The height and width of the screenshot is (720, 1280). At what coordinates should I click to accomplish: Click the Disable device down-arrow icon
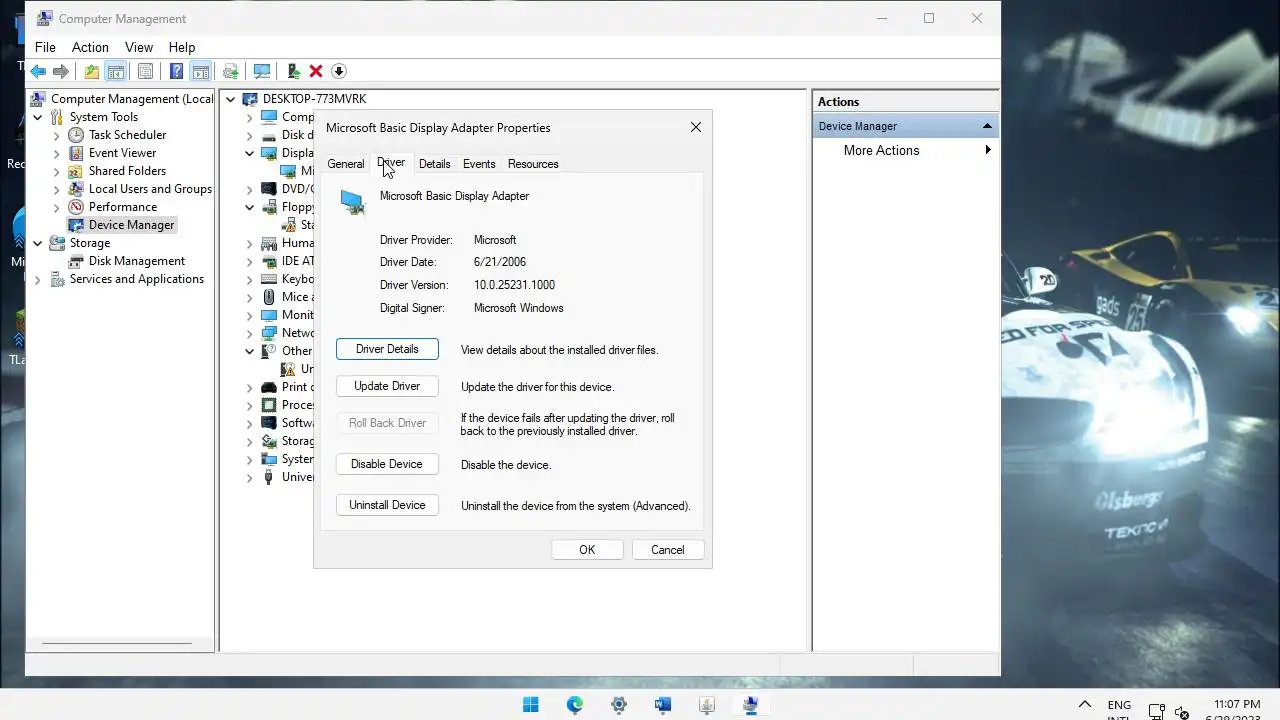339,71
